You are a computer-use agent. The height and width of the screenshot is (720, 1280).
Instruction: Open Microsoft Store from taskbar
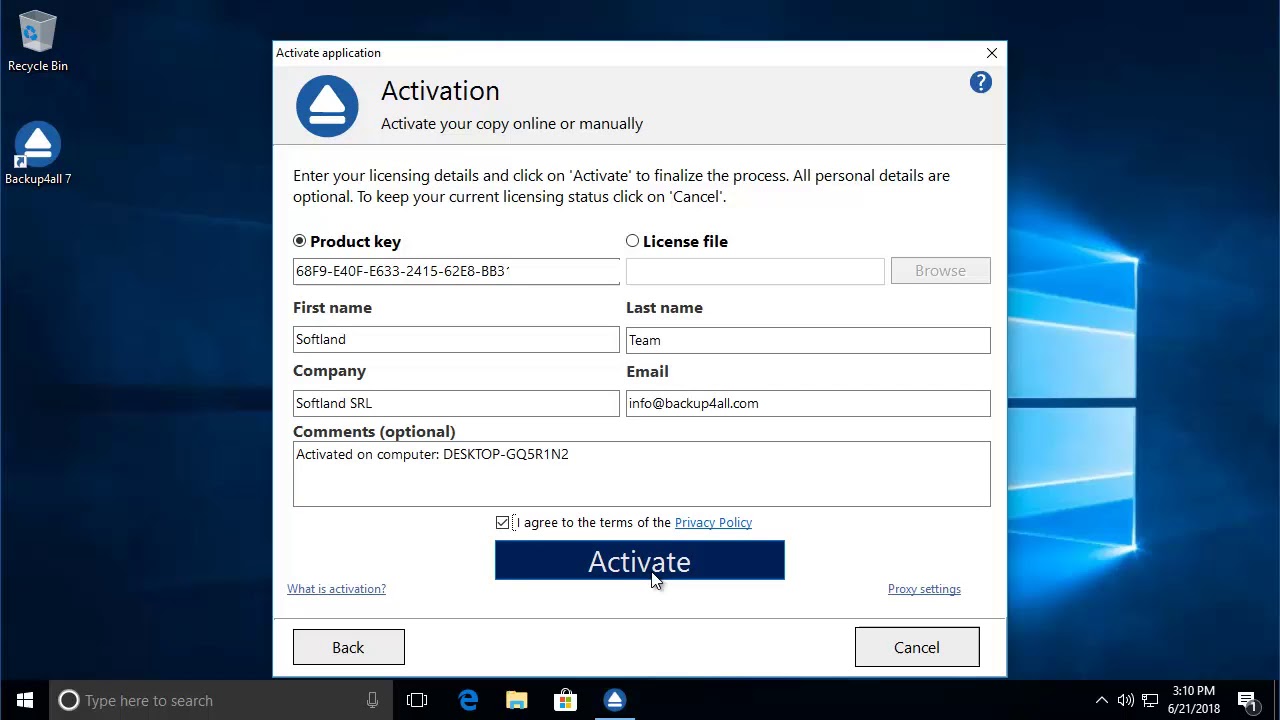click(x=565, y=701)
